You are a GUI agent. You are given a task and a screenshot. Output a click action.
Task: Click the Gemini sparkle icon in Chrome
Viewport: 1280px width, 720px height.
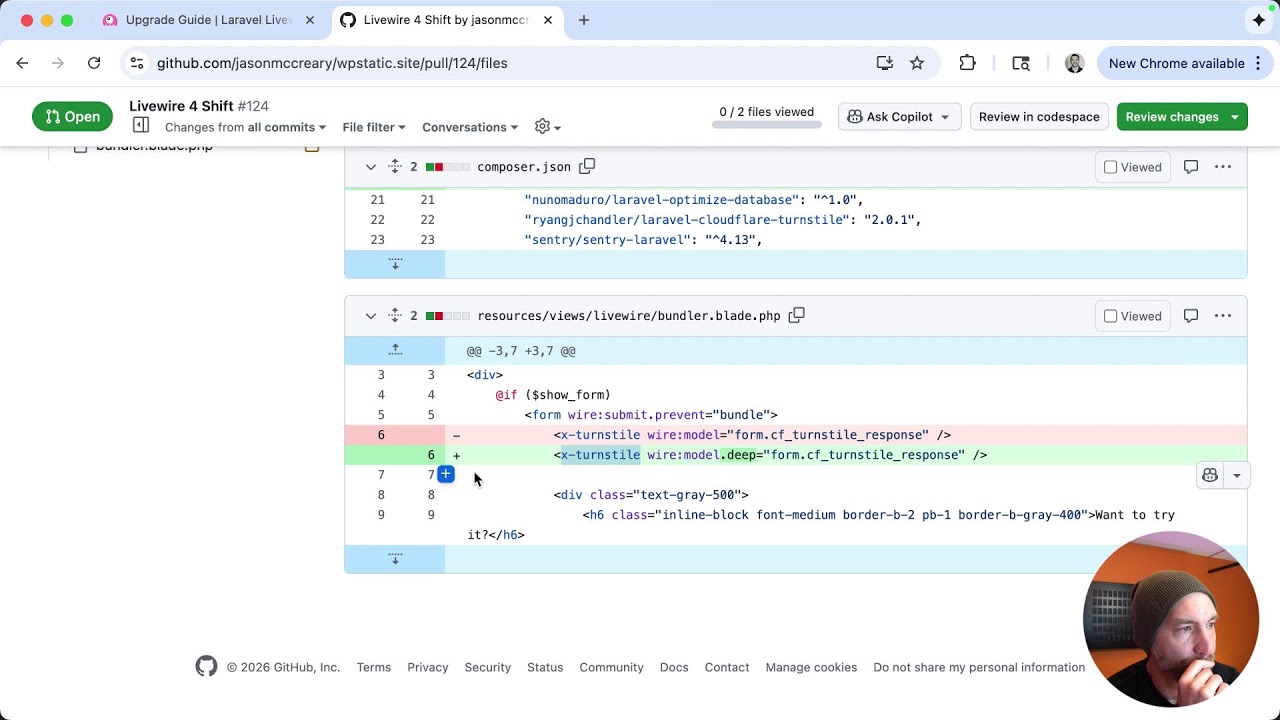[x=1259, y=20]
